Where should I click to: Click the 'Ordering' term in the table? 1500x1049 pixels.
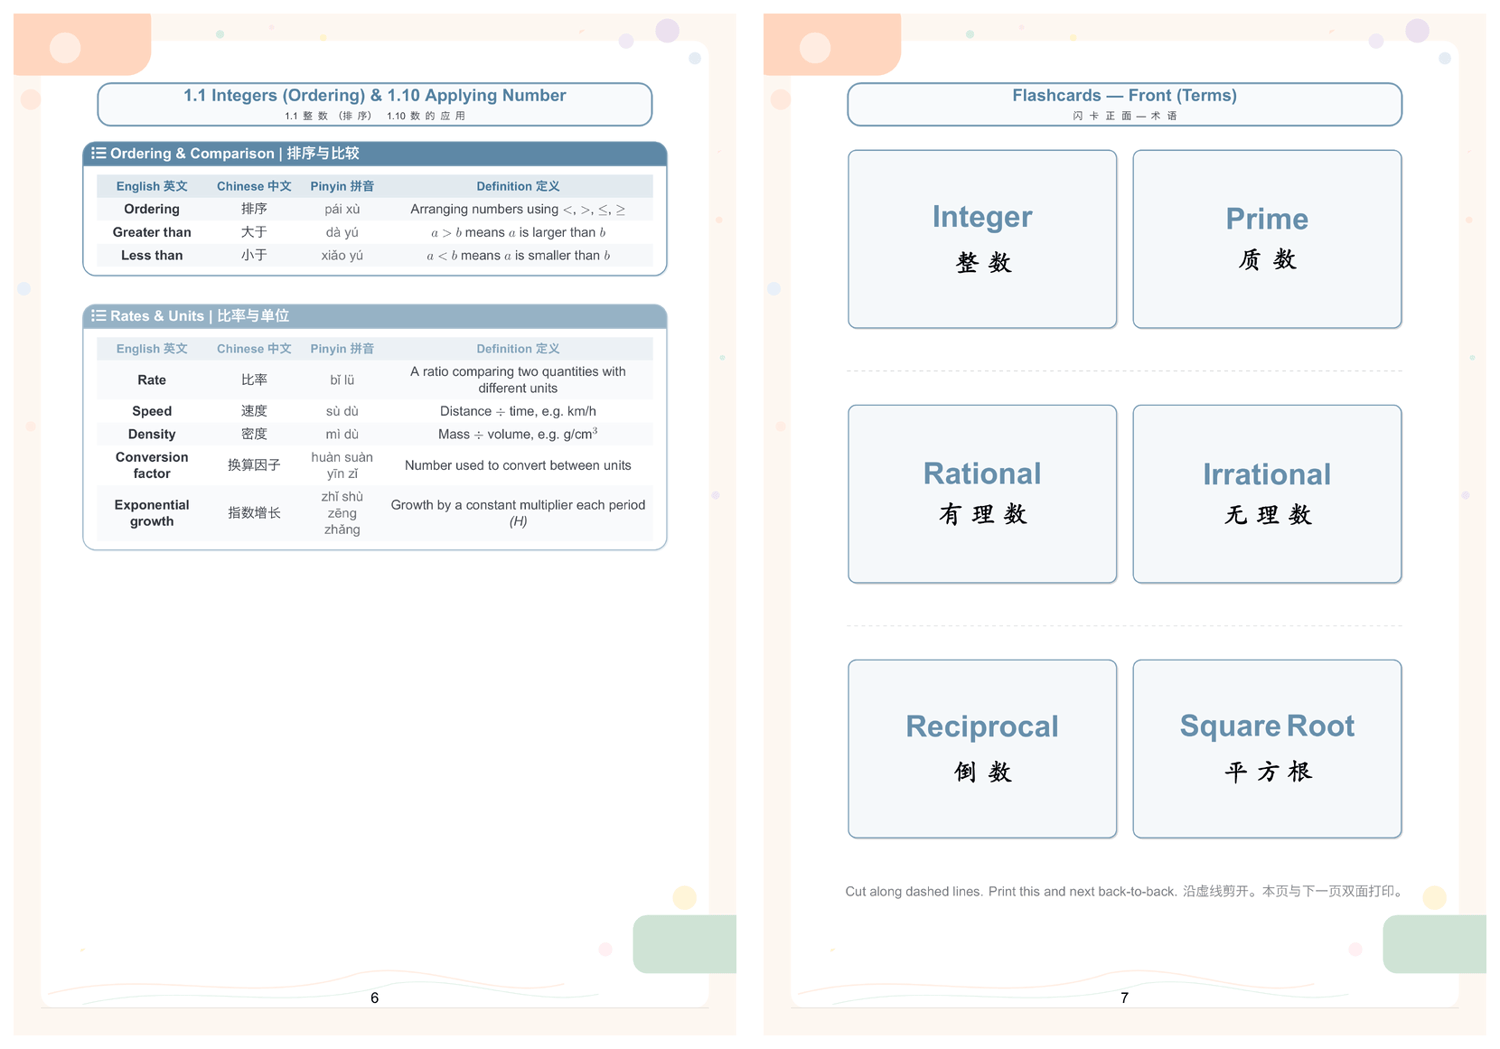(x=152, y=209)
